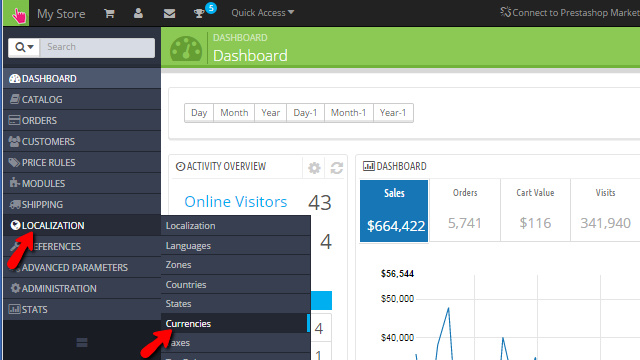
Task: Open Activity Overview settings gear
Action: 314,168
